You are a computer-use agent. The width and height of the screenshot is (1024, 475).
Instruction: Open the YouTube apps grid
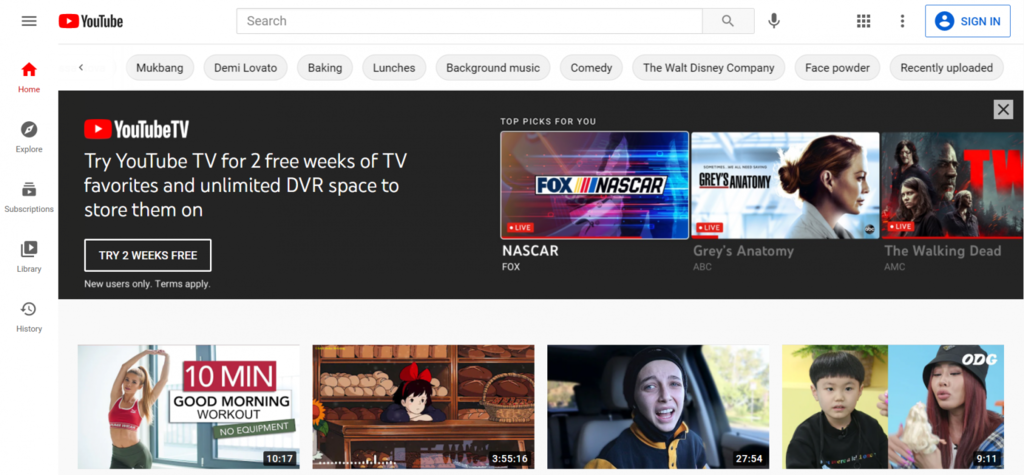point(863,21)
